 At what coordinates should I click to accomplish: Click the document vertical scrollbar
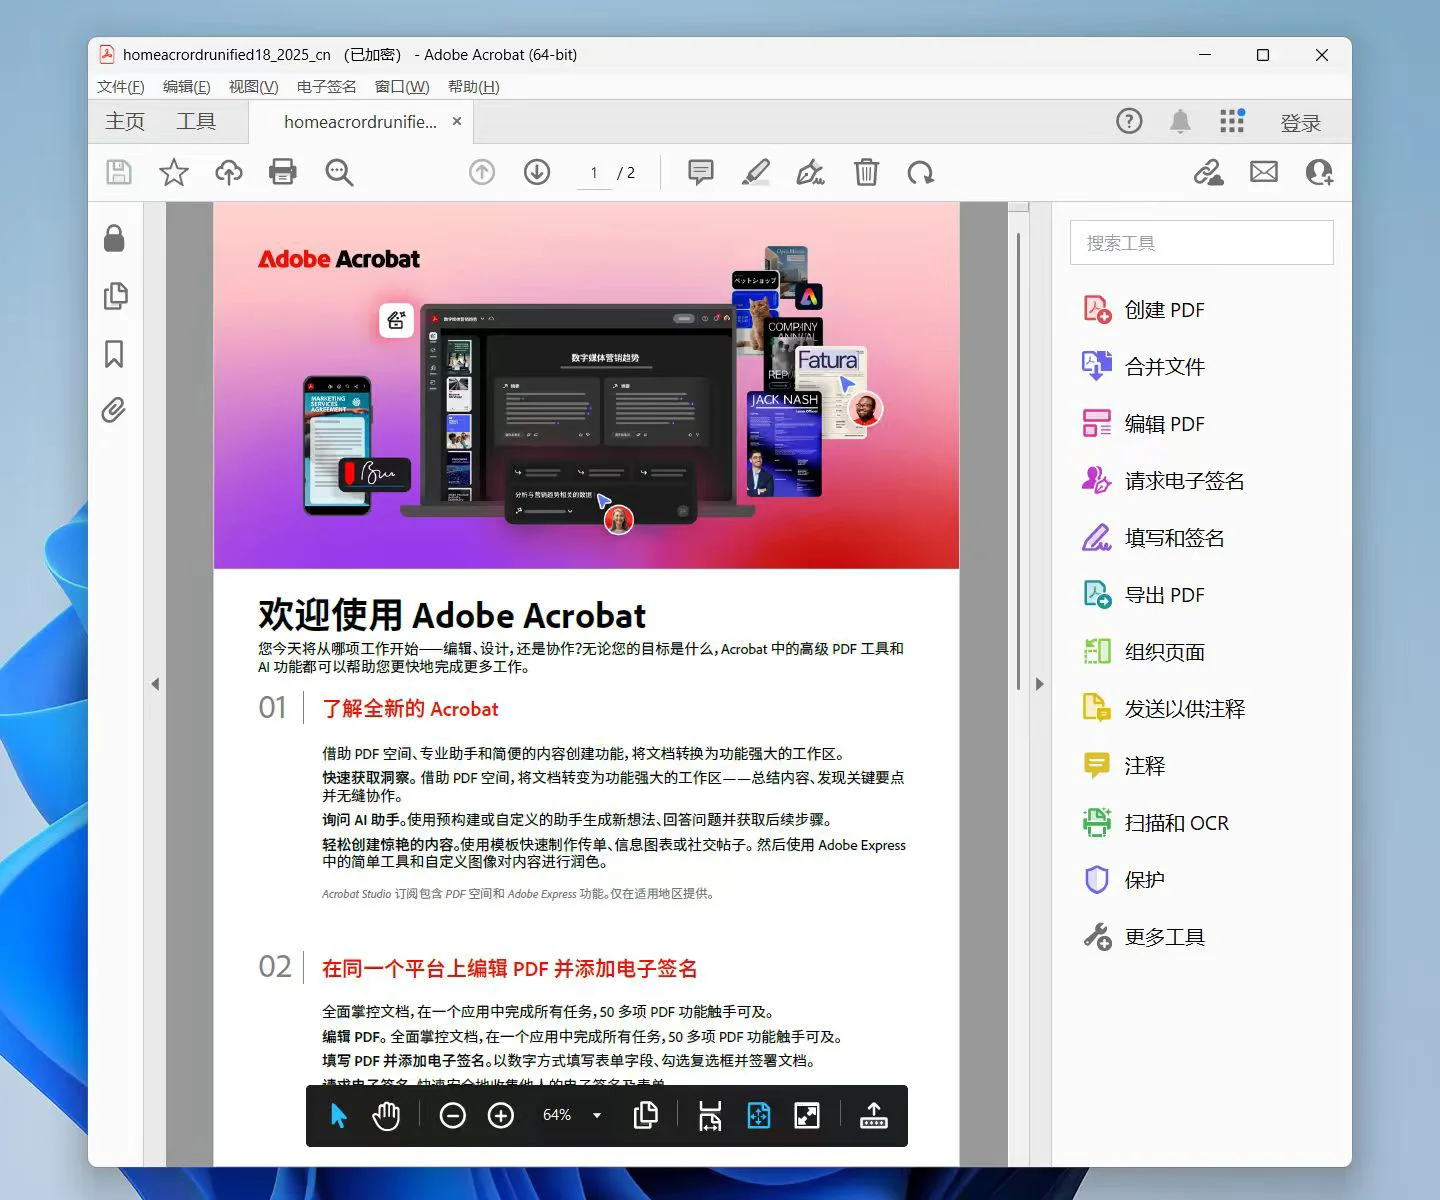click(x=1018, y=460)
